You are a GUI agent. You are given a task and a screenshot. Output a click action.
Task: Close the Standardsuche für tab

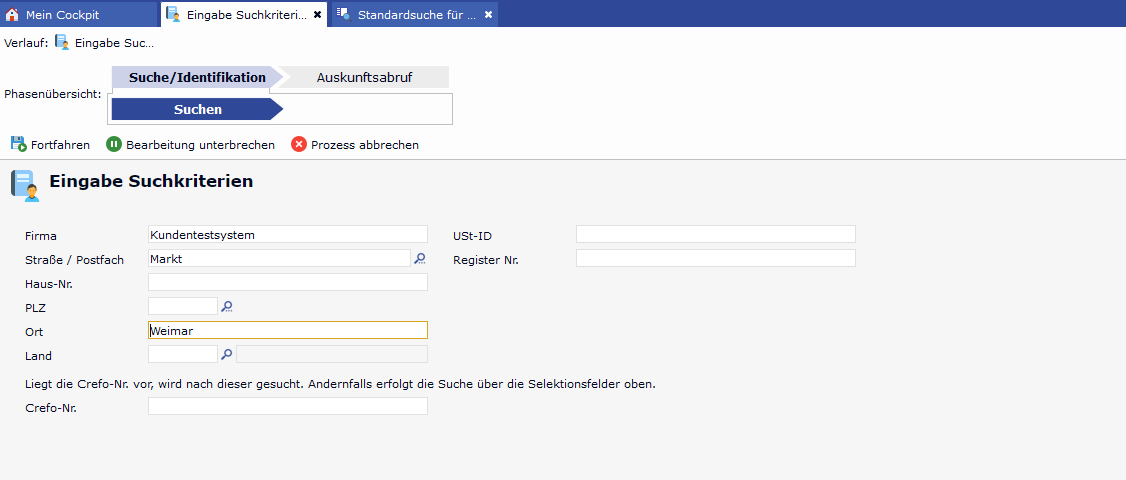488,14
